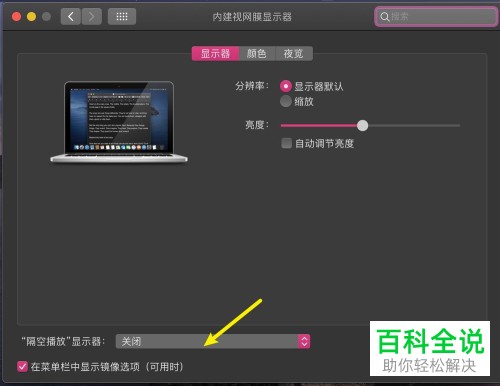Click the 分辨率 label
The width and height of the screenshot is (500, 386).
(252, 86)
